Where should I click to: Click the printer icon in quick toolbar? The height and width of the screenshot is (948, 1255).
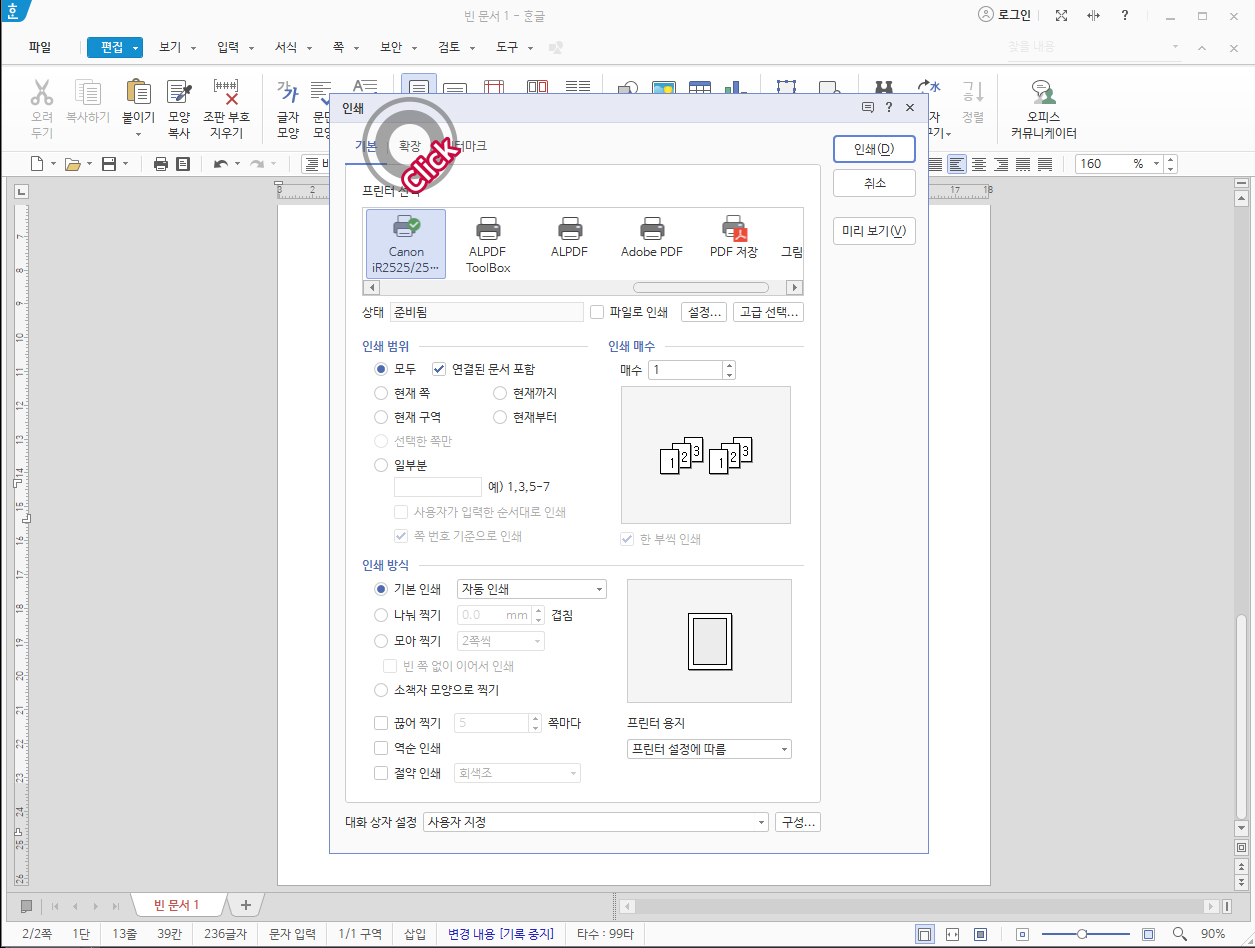[x=160, y=164]
